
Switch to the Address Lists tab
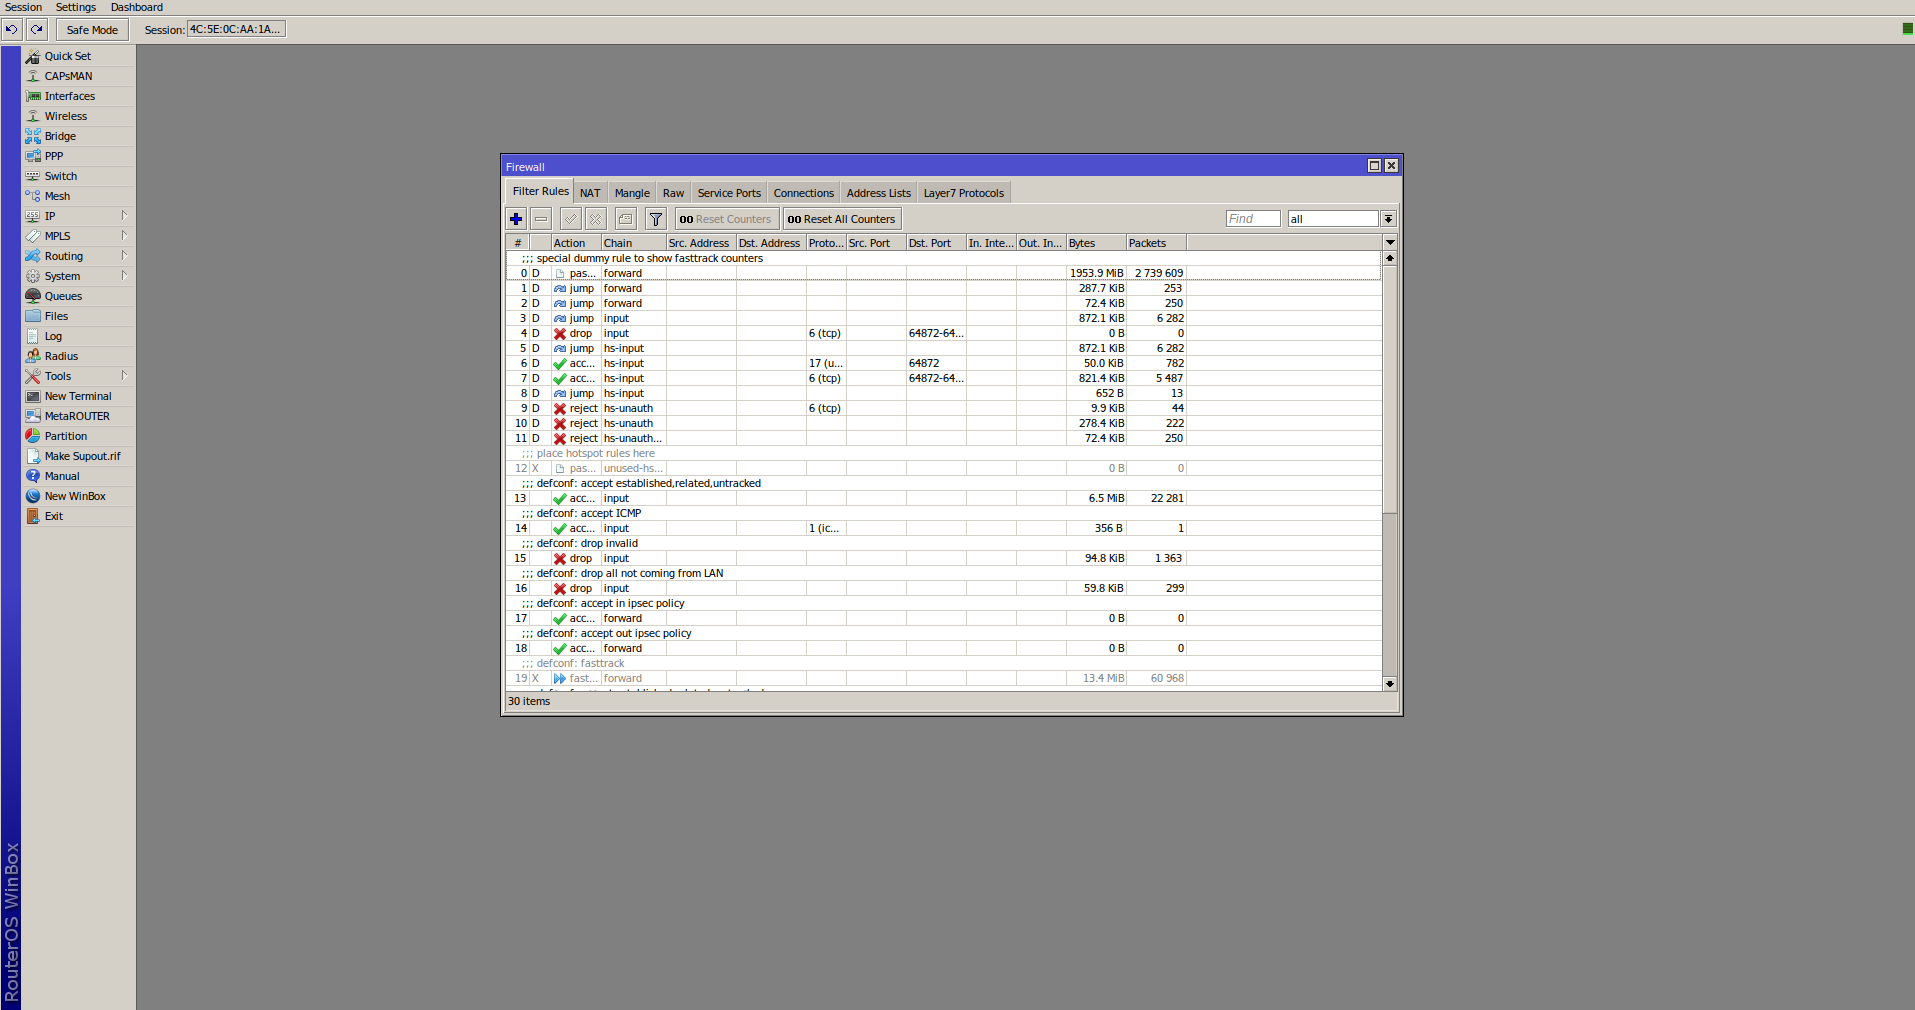(x=878, y=193)
